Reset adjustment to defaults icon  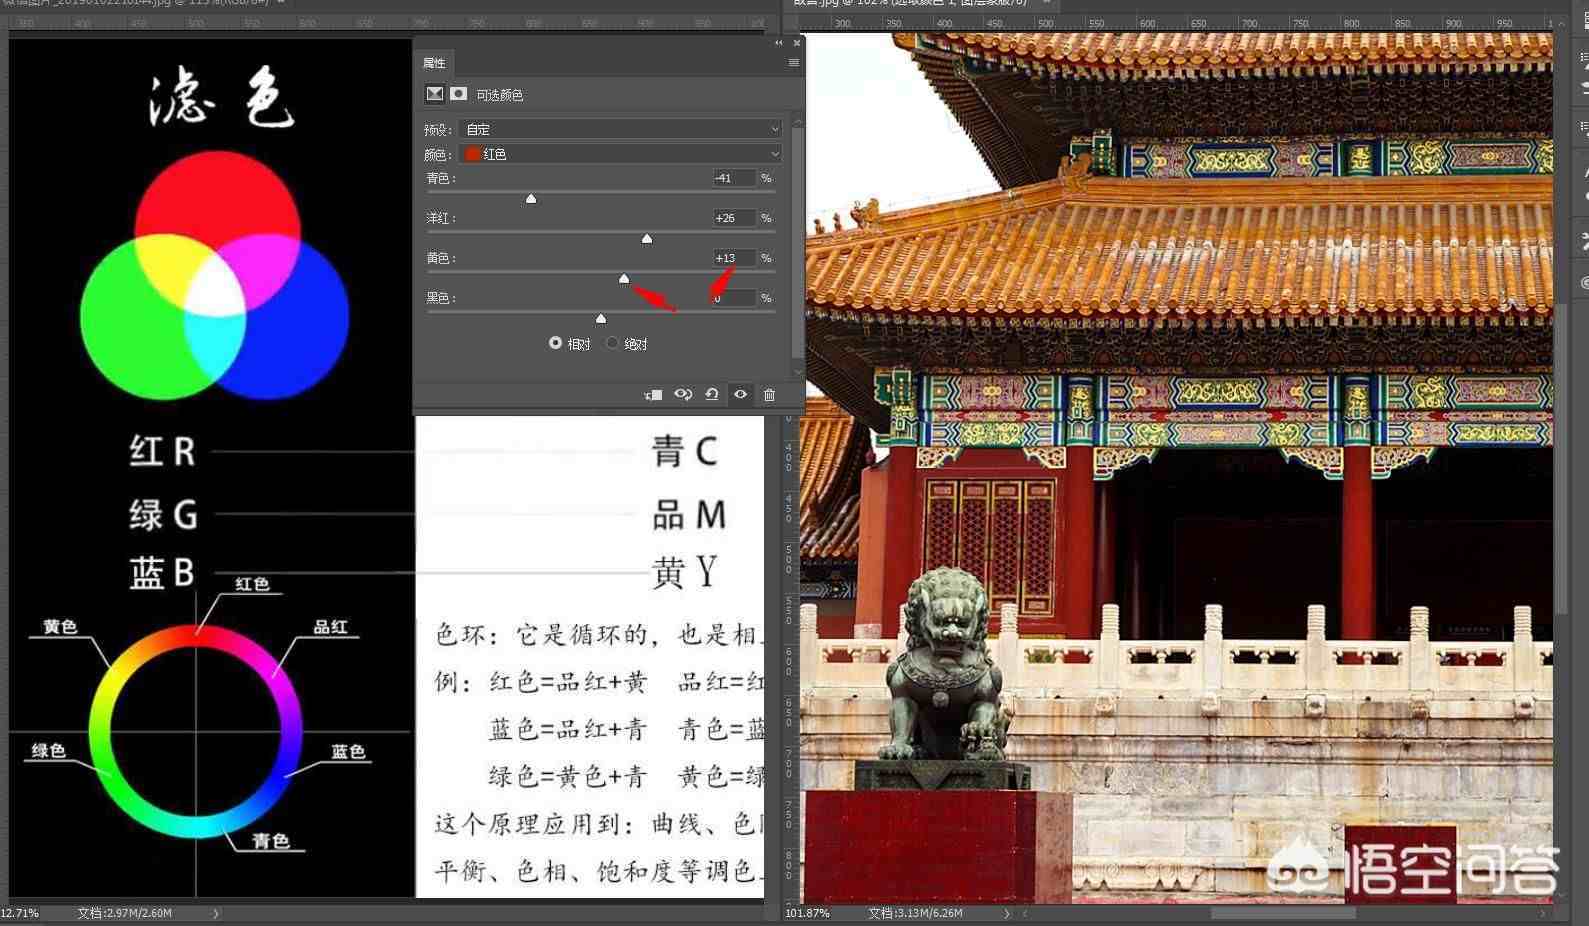[x=712, y=395]
